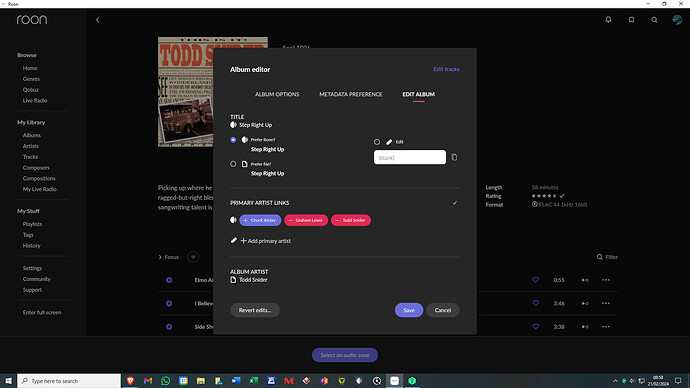This screenshot has height=388, width=690.
Task: Add the Chuck Ainlay artist link
Action: click(260, 220)
